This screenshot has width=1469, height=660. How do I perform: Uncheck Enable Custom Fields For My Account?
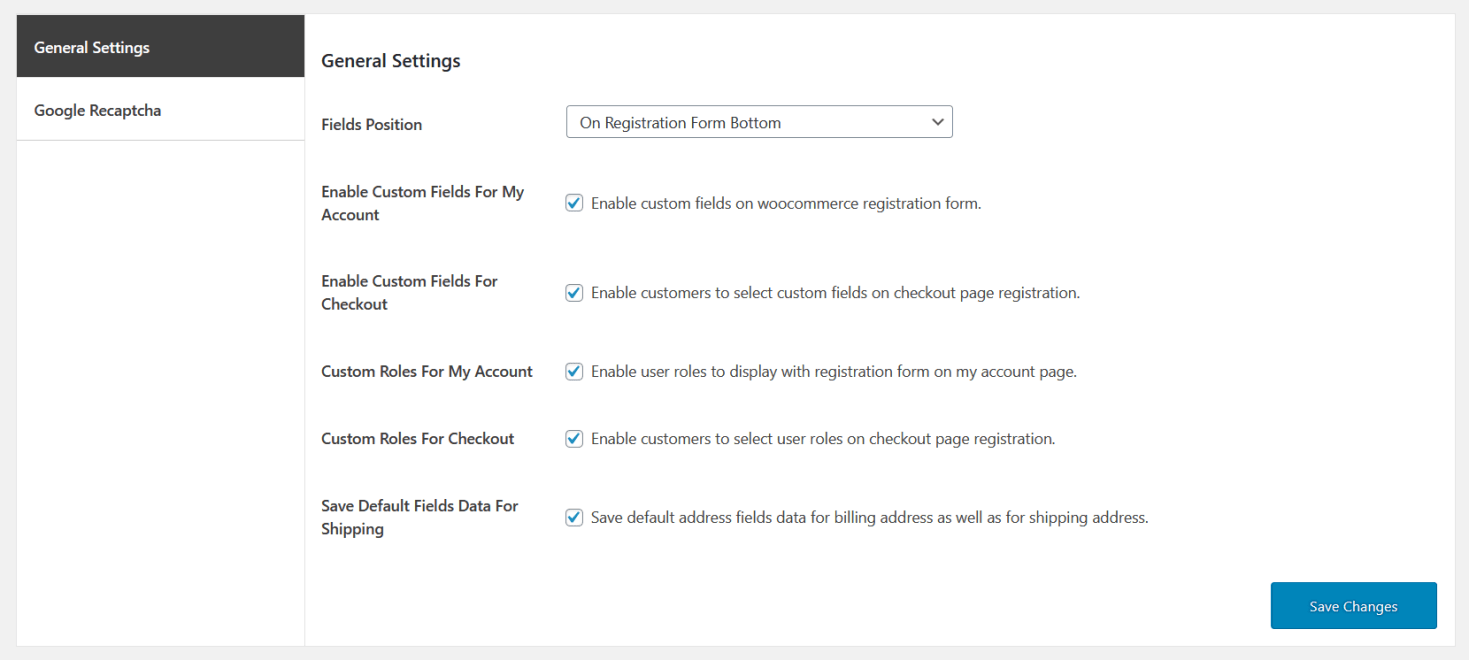[574, 202]
